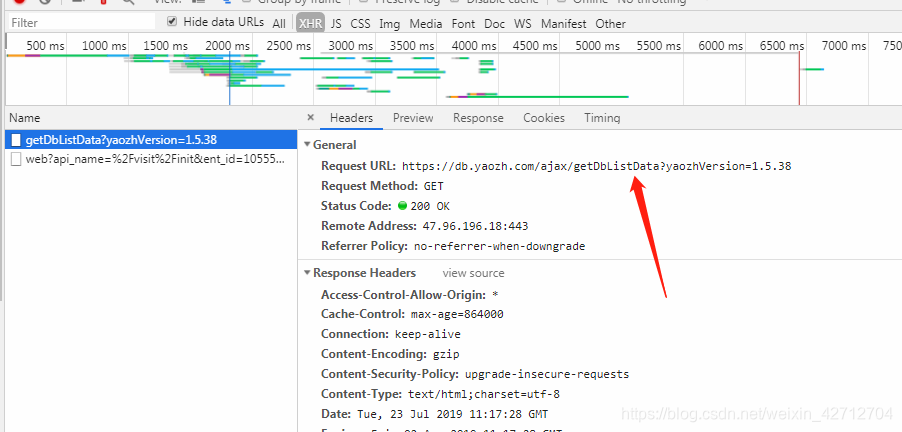The height and width of the screenshot is (432, 902).
Task: Click the file icon of web?api_name request
Action: point(16,159)
